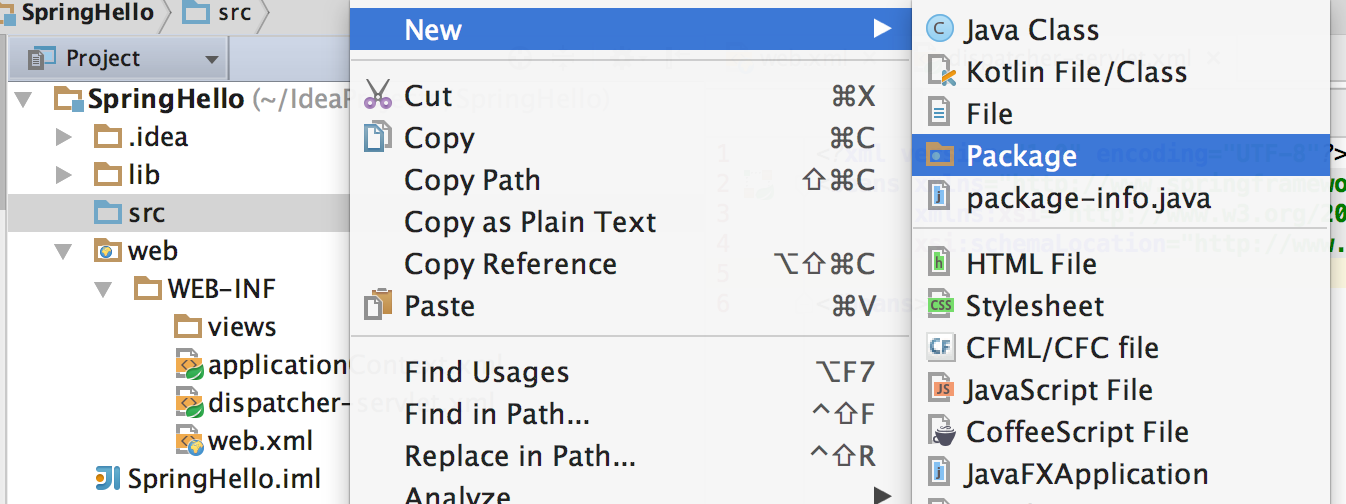Click the Paste clipboard icon

pos(378,305)
